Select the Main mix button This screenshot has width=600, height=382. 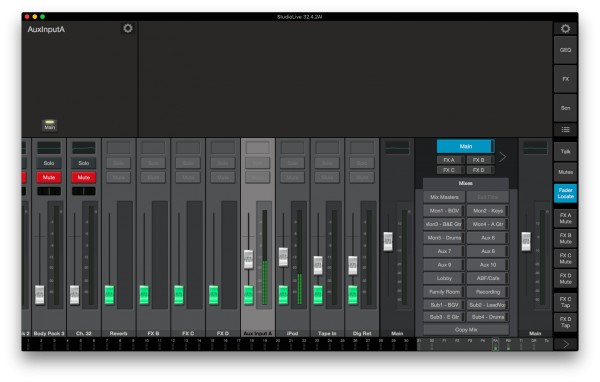click(466, 146)
